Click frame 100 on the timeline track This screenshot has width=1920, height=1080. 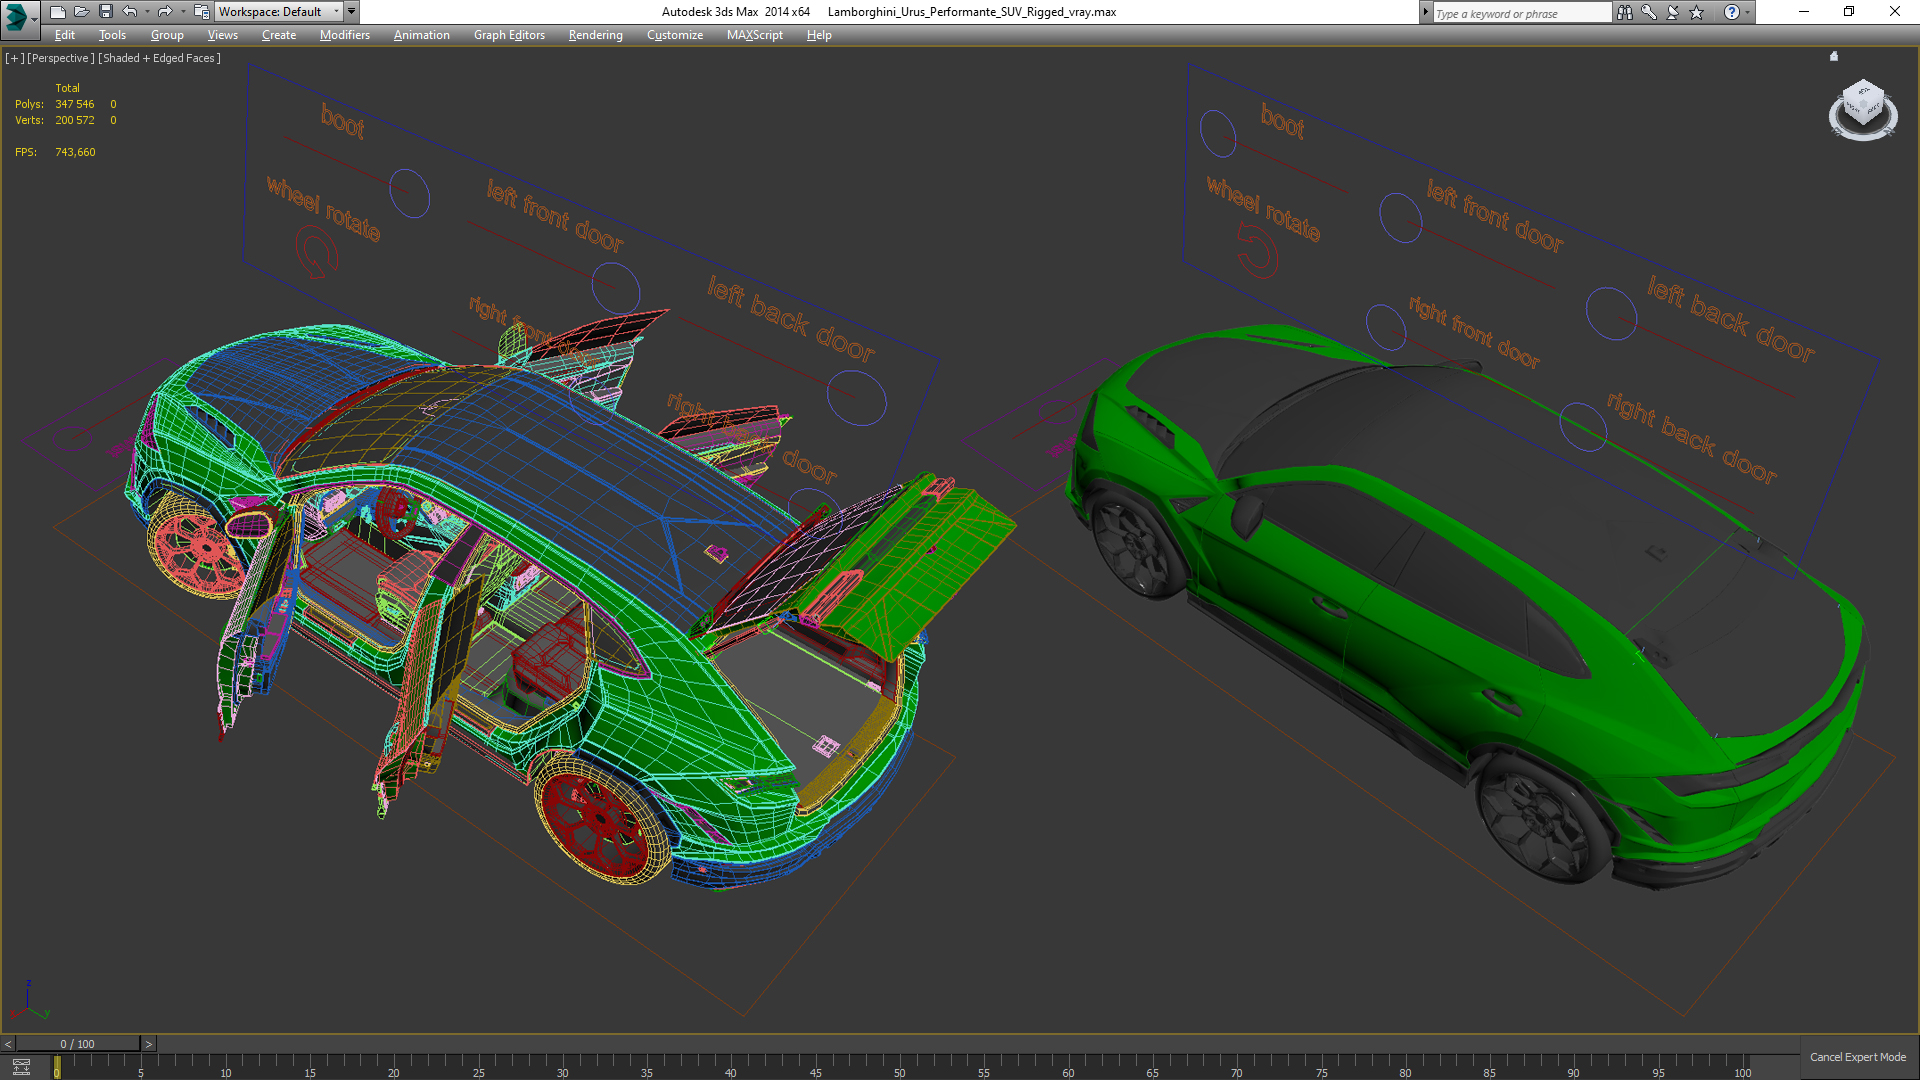[x=1742, y=1067]
